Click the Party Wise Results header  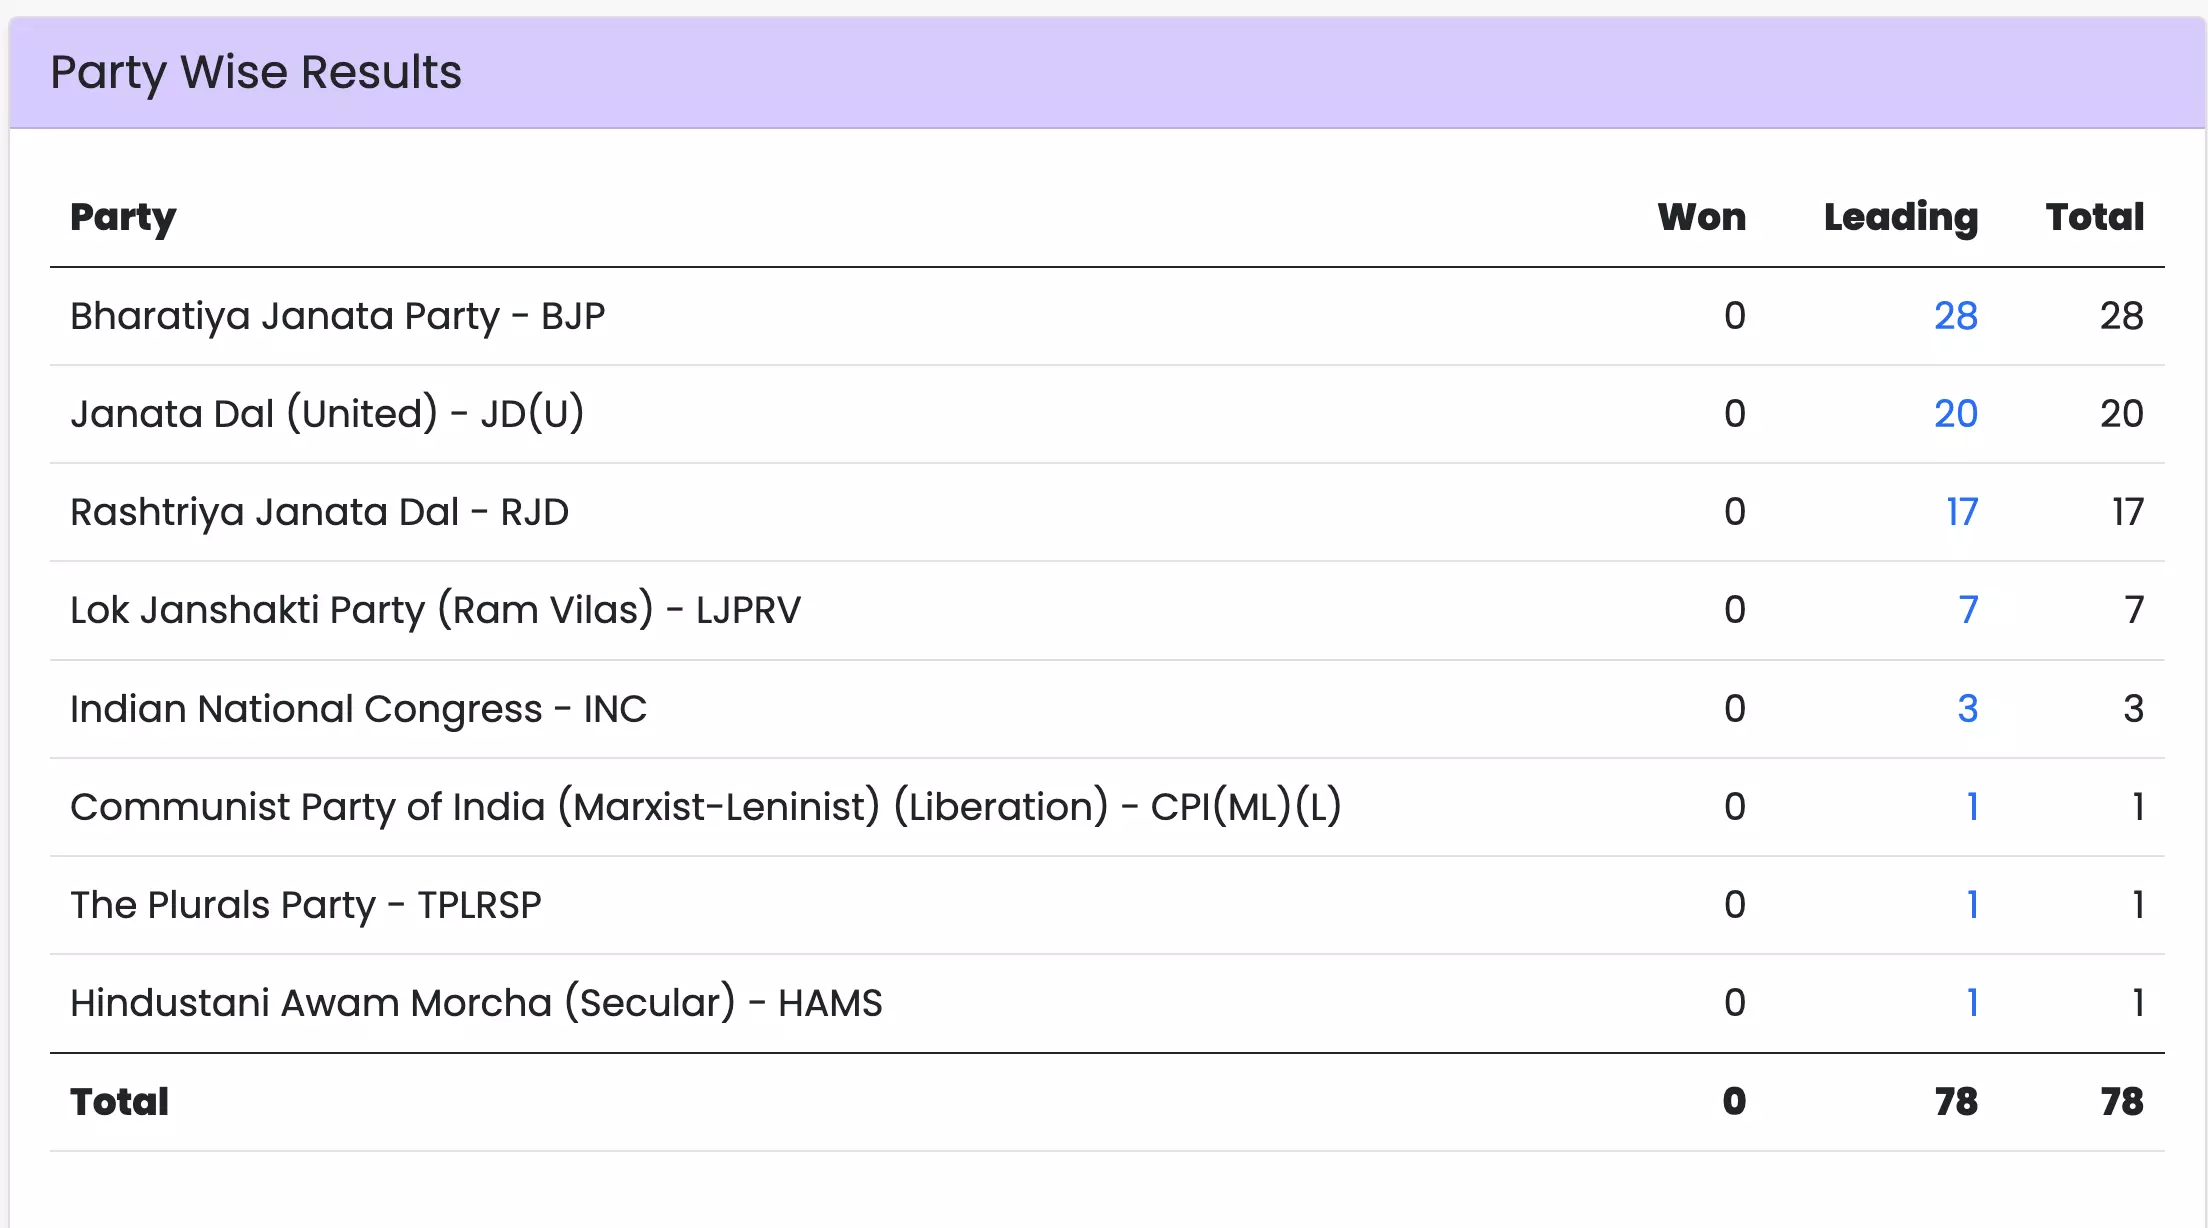256,72
